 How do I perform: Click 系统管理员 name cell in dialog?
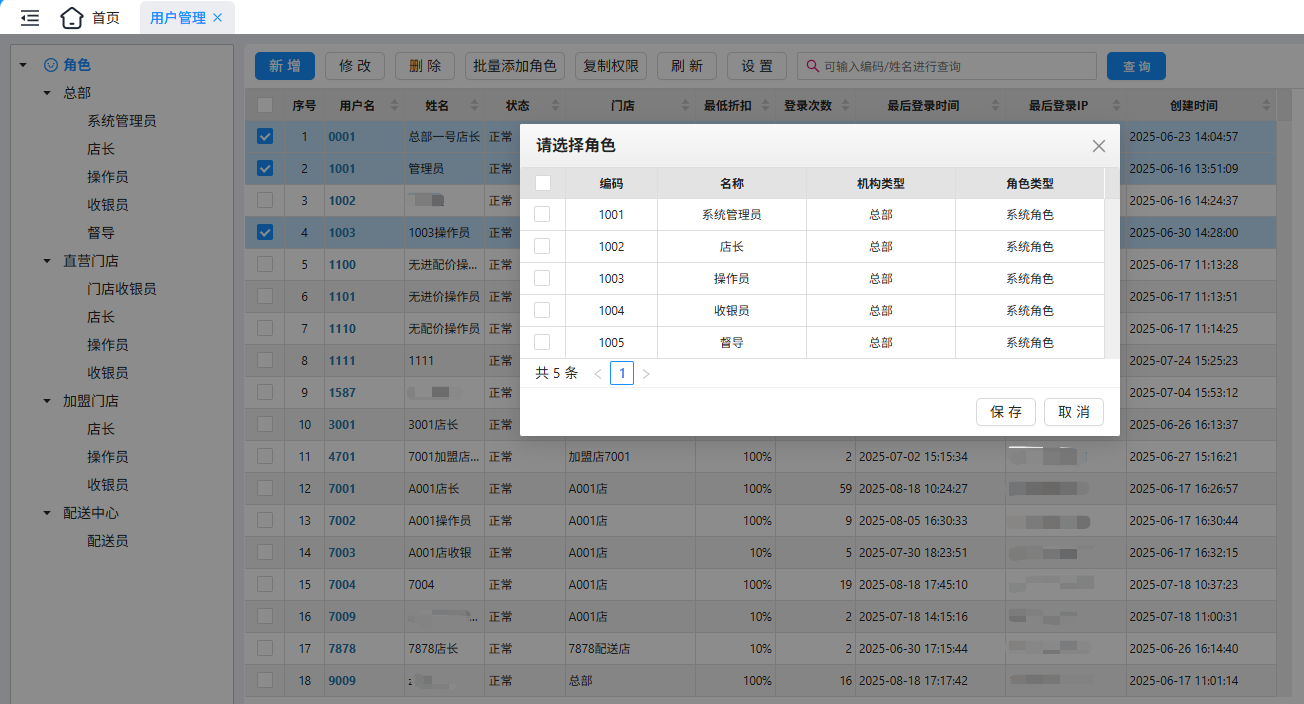732,214
